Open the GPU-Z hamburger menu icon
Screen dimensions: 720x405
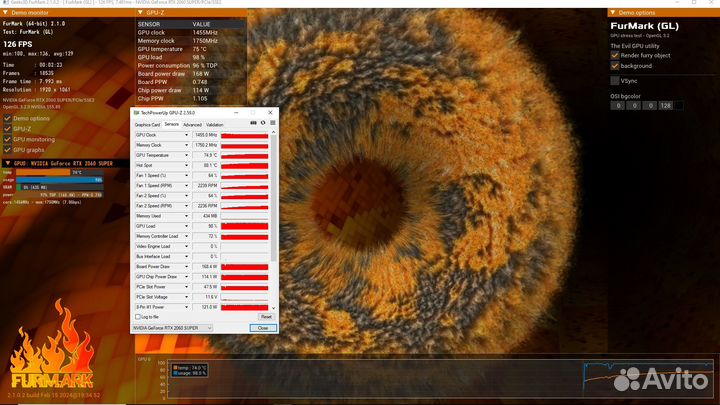pyautogui.click(x=273, y=123)
